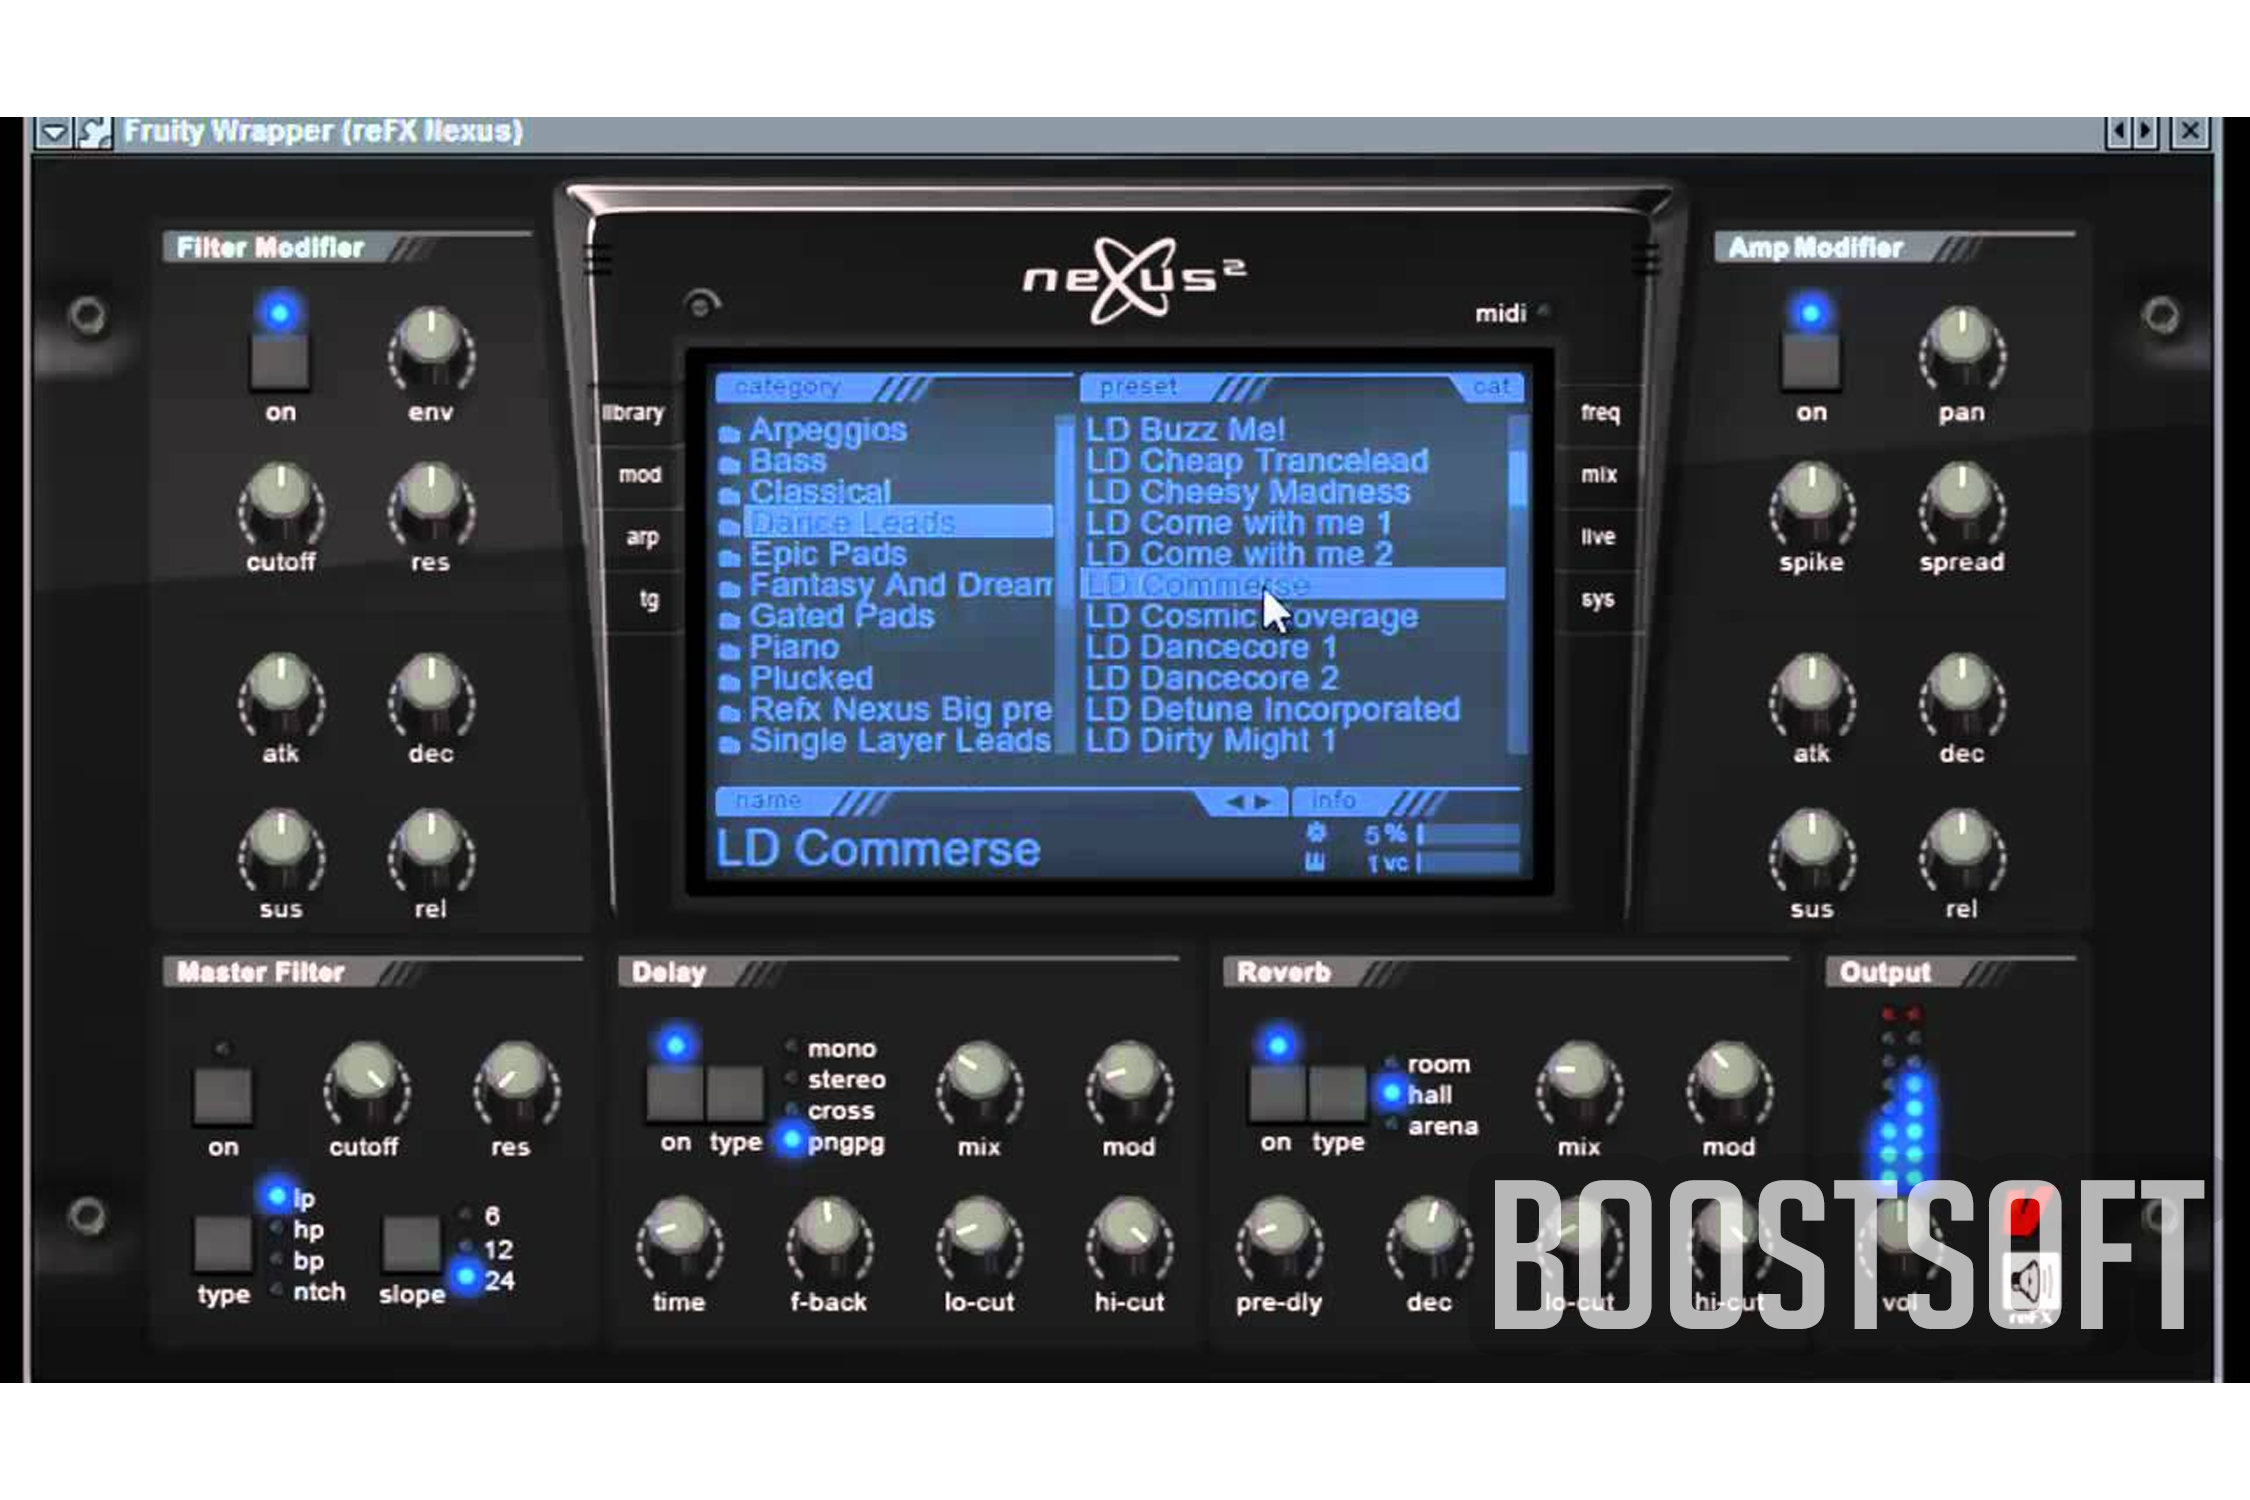Select preset LD Cheesy Madness
Screen dimensions: 2250x1500
(1248, 493)
